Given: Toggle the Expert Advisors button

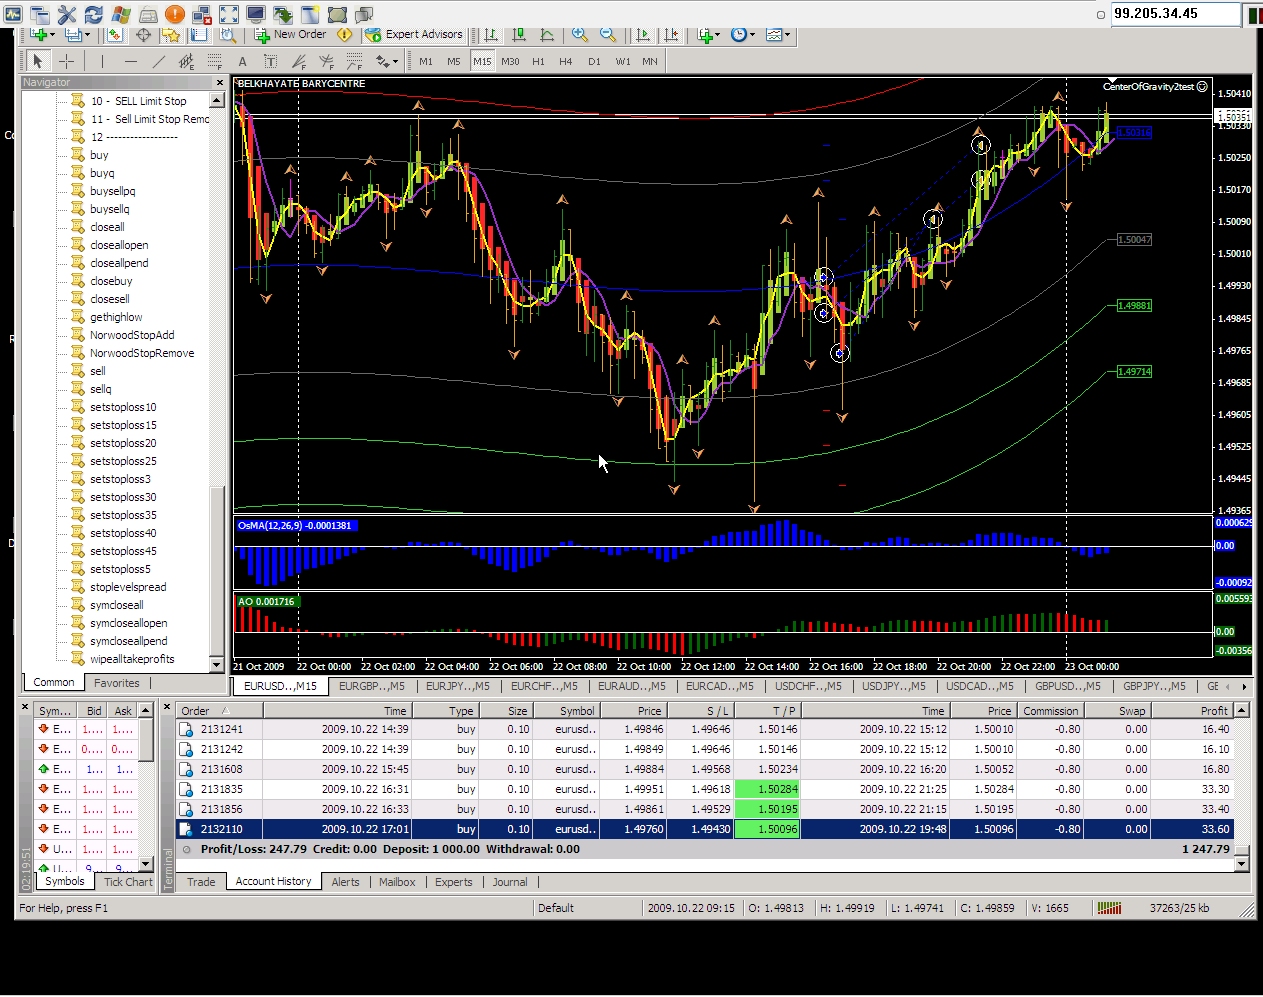Looking at the screenshot, I should click(x=414, y=35).
